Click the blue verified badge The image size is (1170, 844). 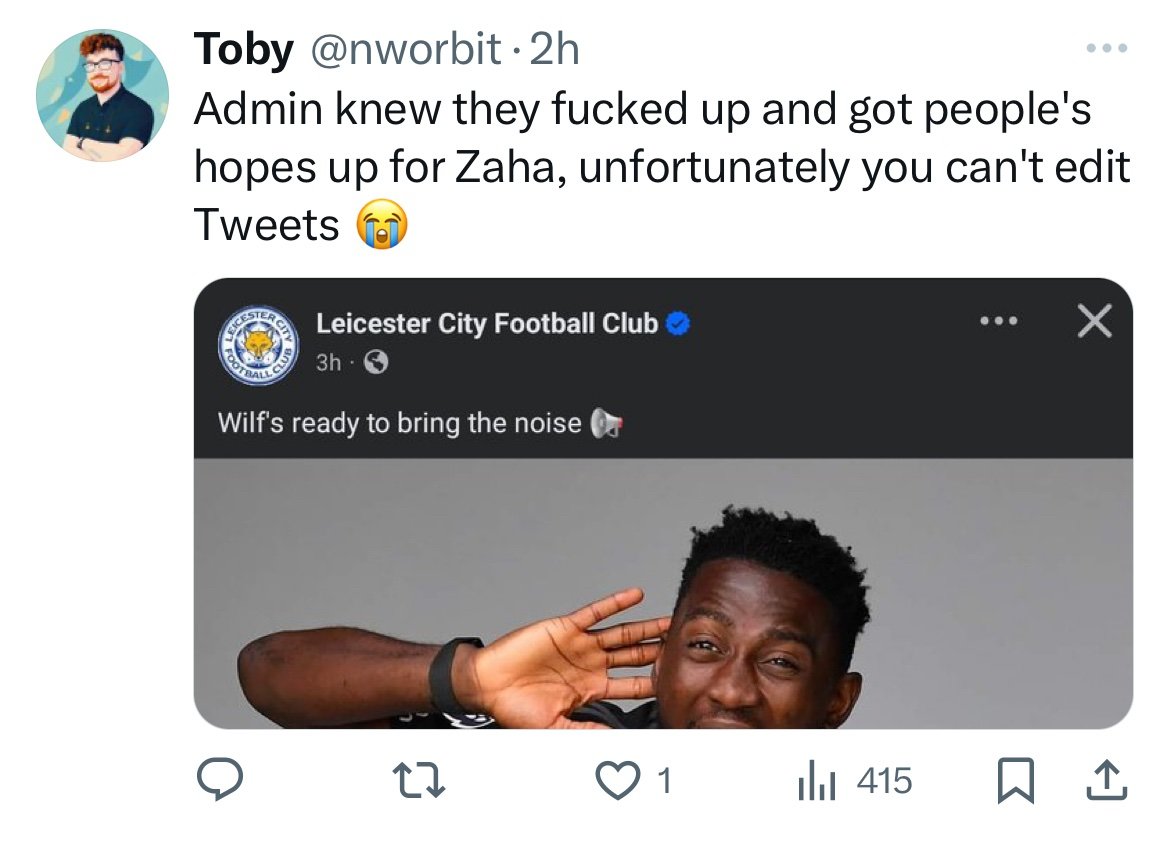(x=678, y=323)
